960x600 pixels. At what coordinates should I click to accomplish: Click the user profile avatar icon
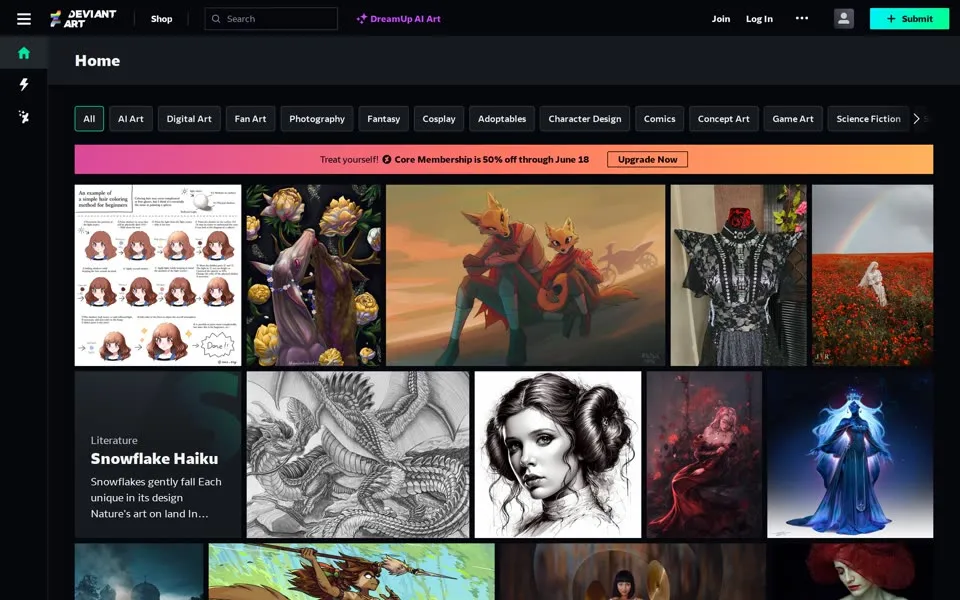click(844, 18)
